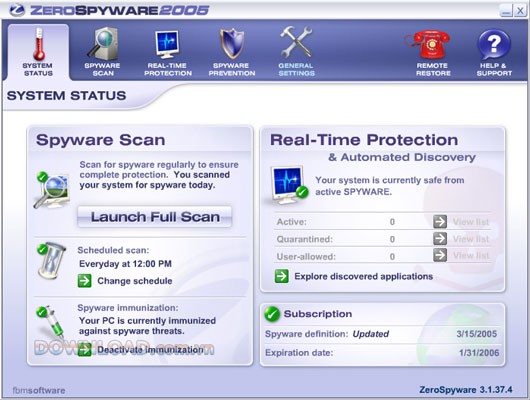Click the Spyware definition date 3/15/2005
This screenshot has width=530, height=400.
[477, 334]
